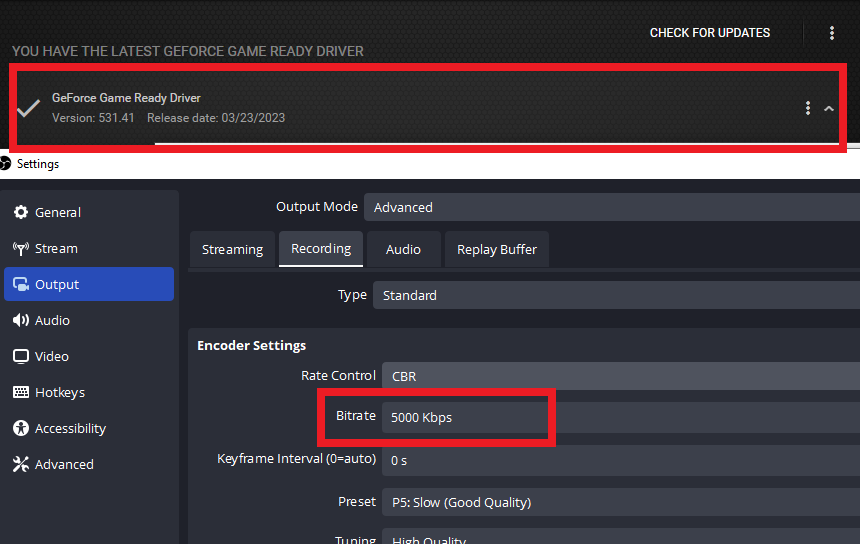Viewport: 862px width, 544px height.
Task: Click the Accessibility person icon
Action: [x=21, y=428]
